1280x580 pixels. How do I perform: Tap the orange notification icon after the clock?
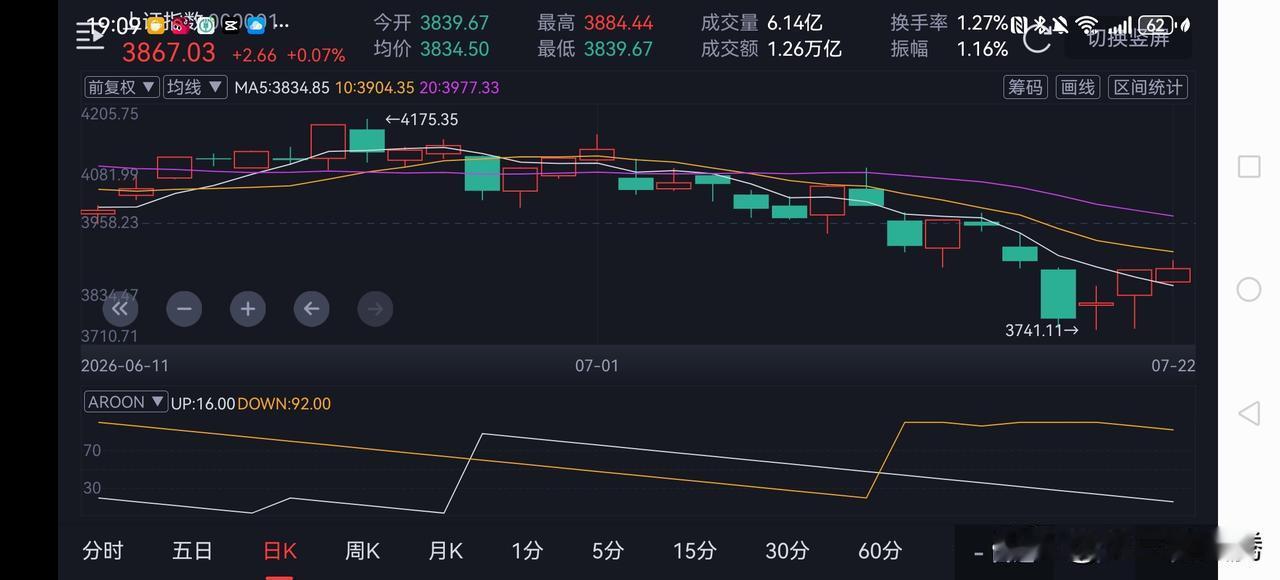(156, 25)
